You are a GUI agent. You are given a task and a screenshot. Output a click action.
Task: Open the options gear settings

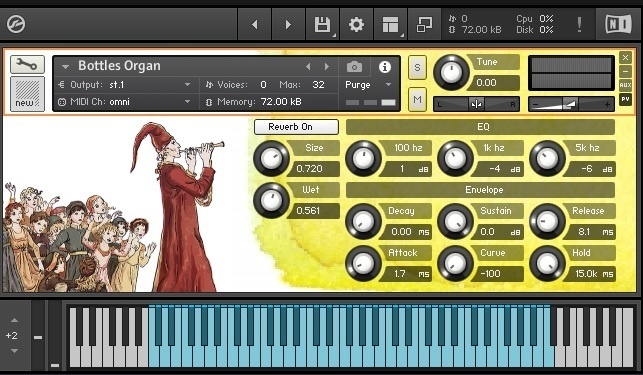pos(356,25)
